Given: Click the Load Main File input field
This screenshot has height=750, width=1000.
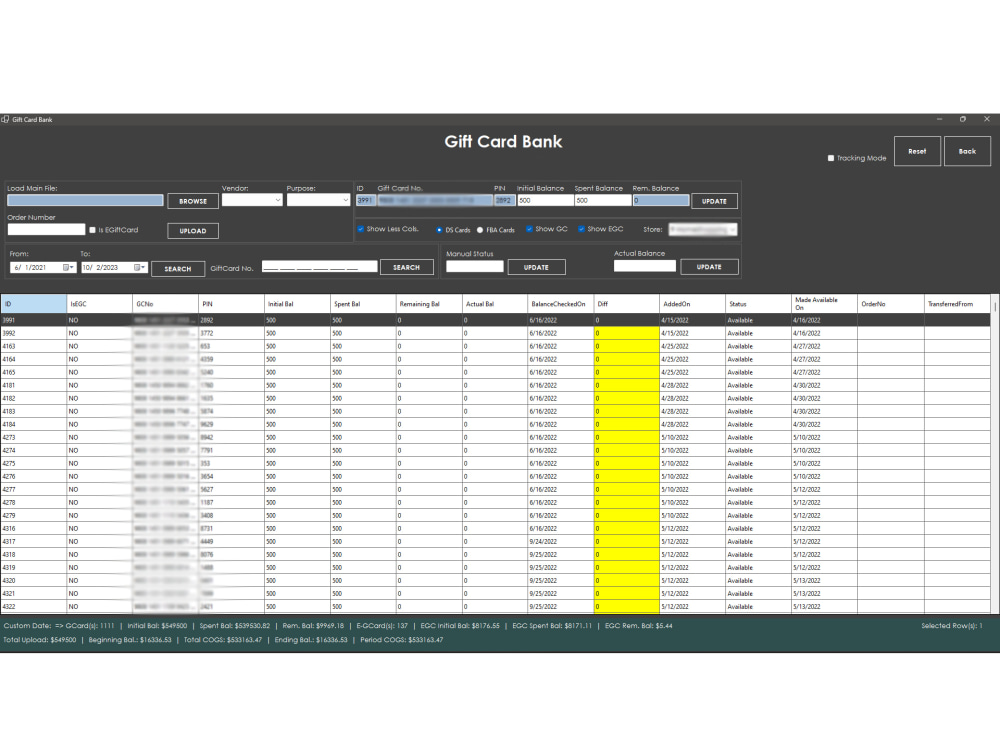Looking at the screenshot, I should tap(85, 200).
